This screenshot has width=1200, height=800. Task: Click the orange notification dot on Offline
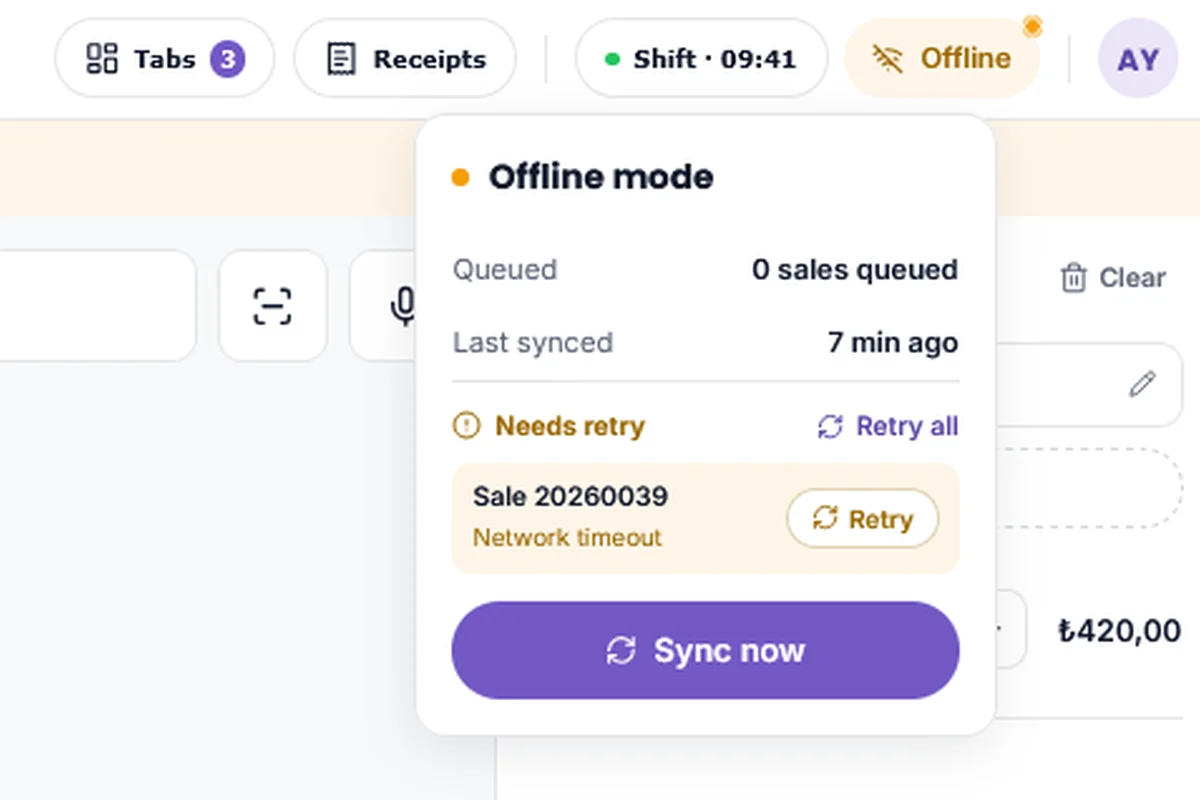click(1032, 26)
